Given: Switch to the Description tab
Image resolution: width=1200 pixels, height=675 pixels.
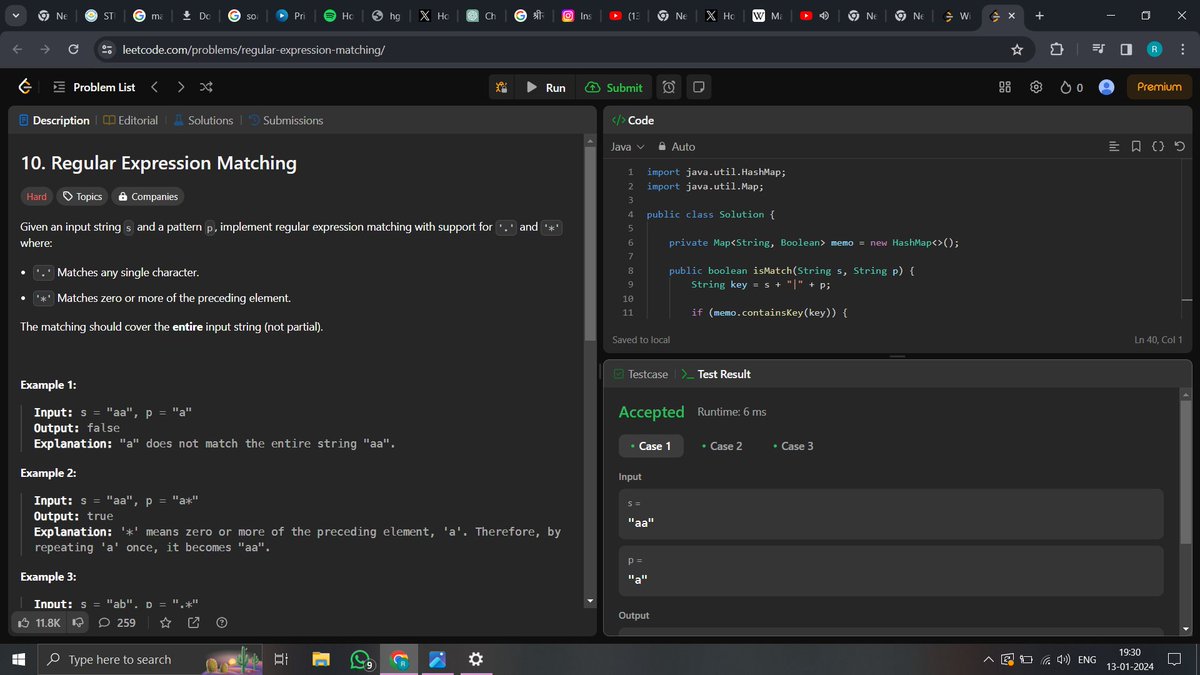Looking at the screenshot, I should [x=54, y=120].
